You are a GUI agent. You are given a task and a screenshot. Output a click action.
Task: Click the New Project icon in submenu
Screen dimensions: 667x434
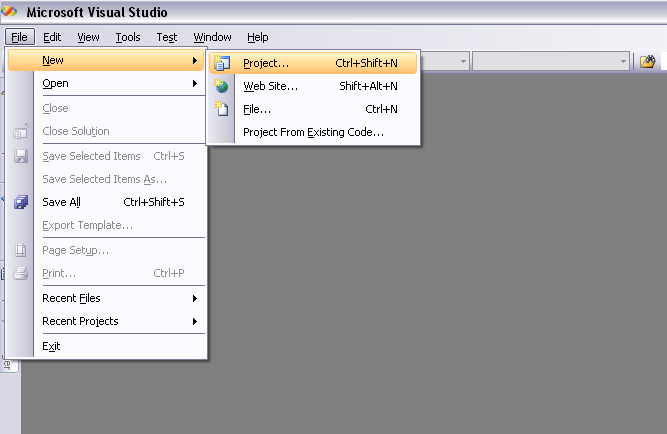click(x=222, y=63)
